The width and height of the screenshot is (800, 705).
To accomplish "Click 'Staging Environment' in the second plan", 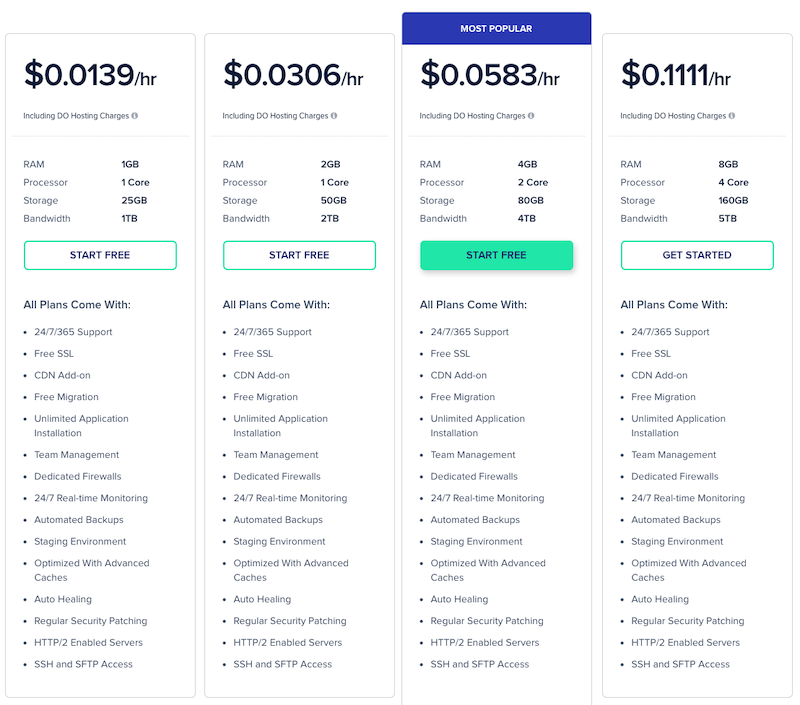I will click(279, 542).
